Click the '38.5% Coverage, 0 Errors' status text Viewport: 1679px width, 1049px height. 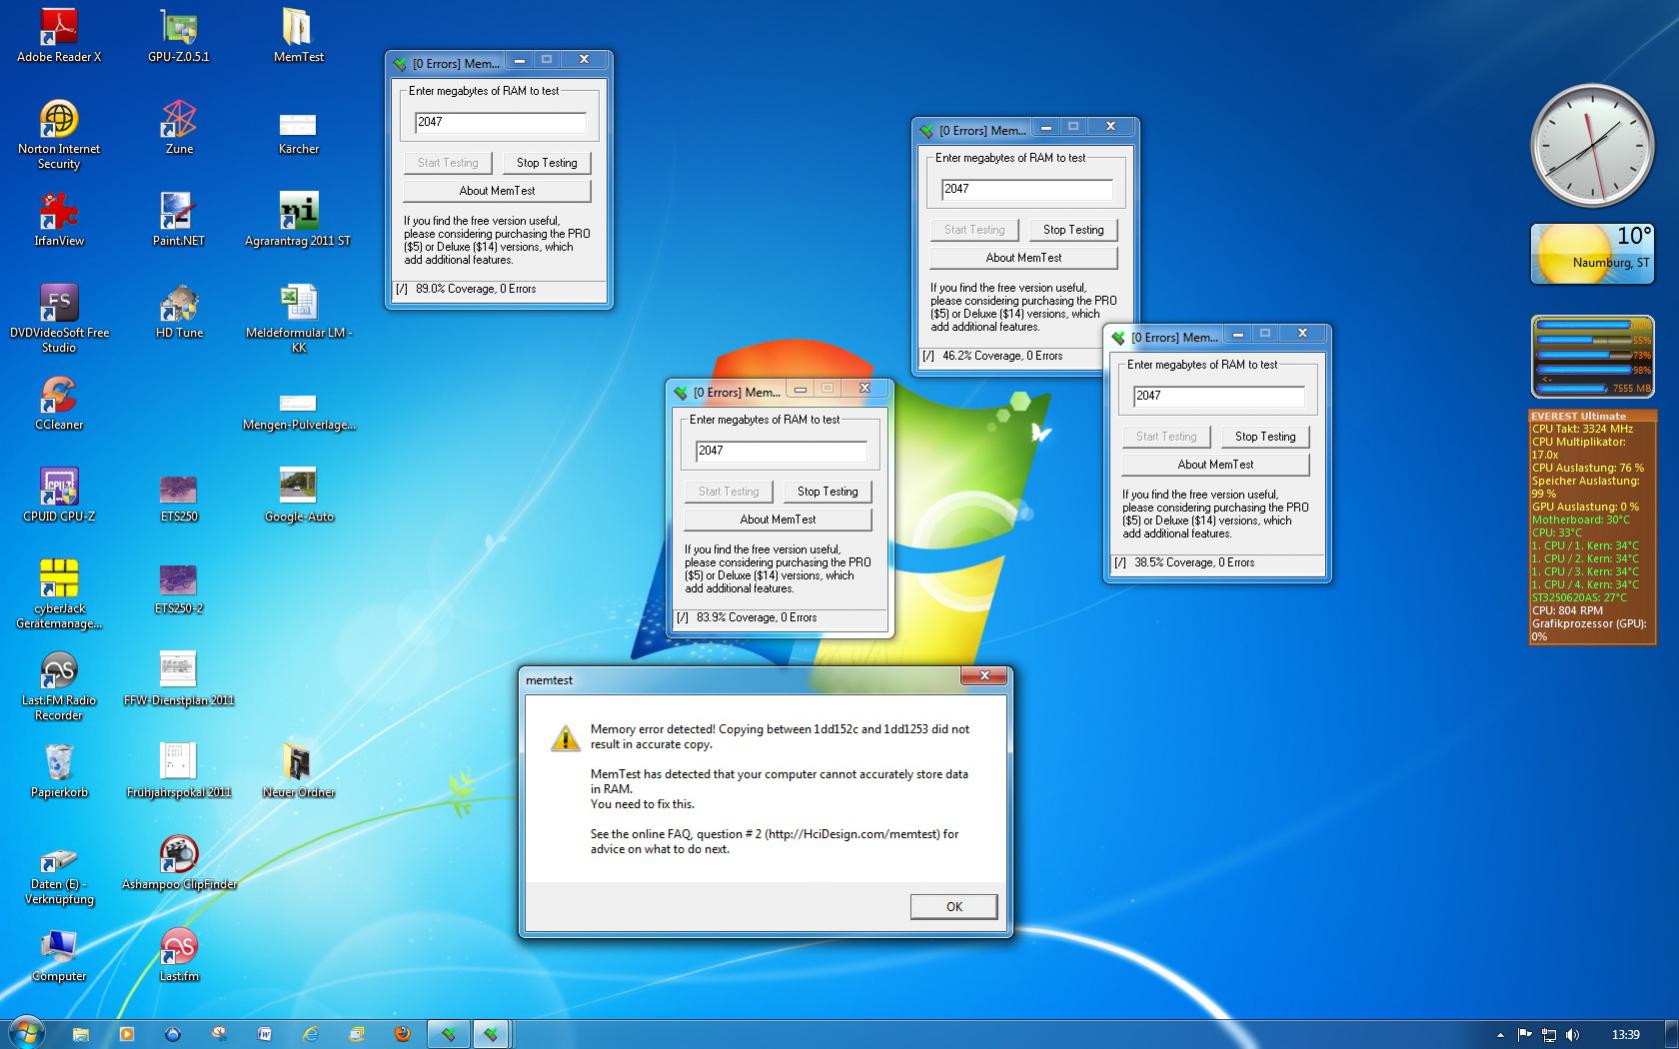[1194, 563]
